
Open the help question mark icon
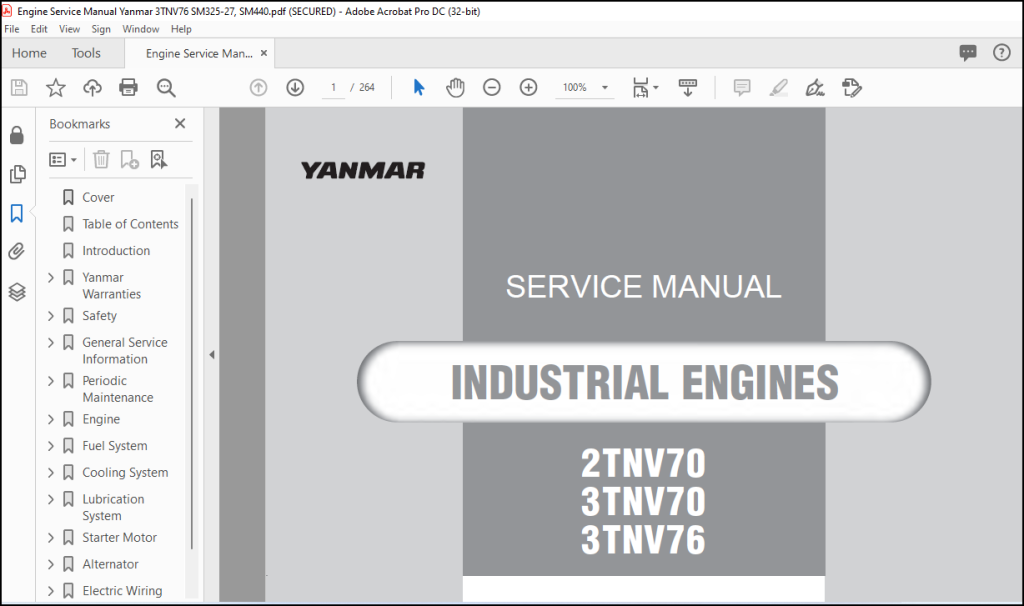click(1002, 53)
